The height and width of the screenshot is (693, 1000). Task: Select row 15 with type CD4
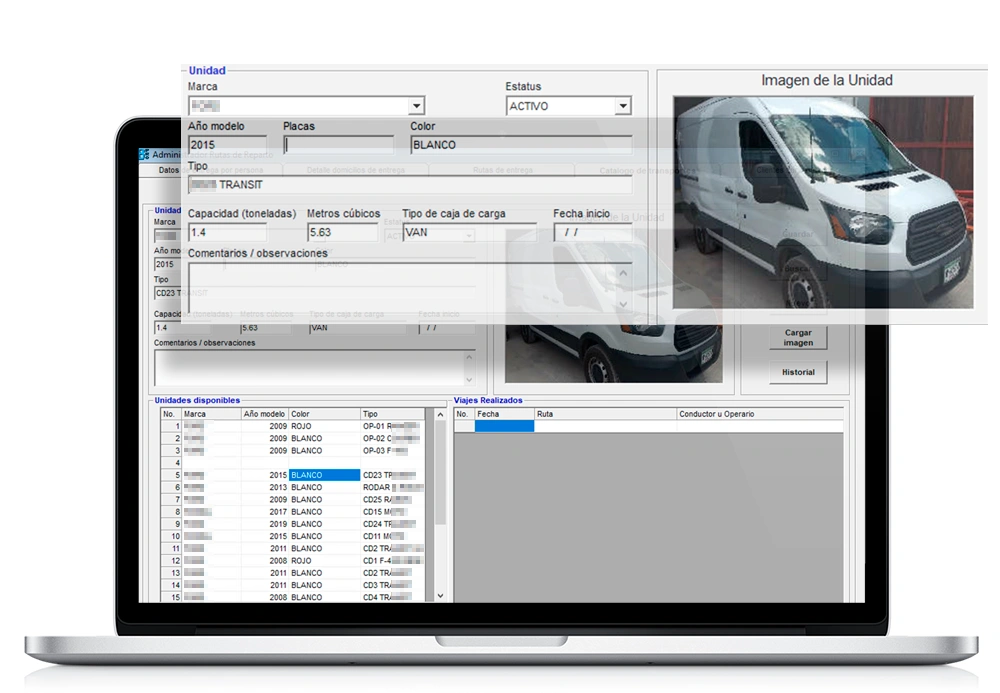(x=293, y=597)
